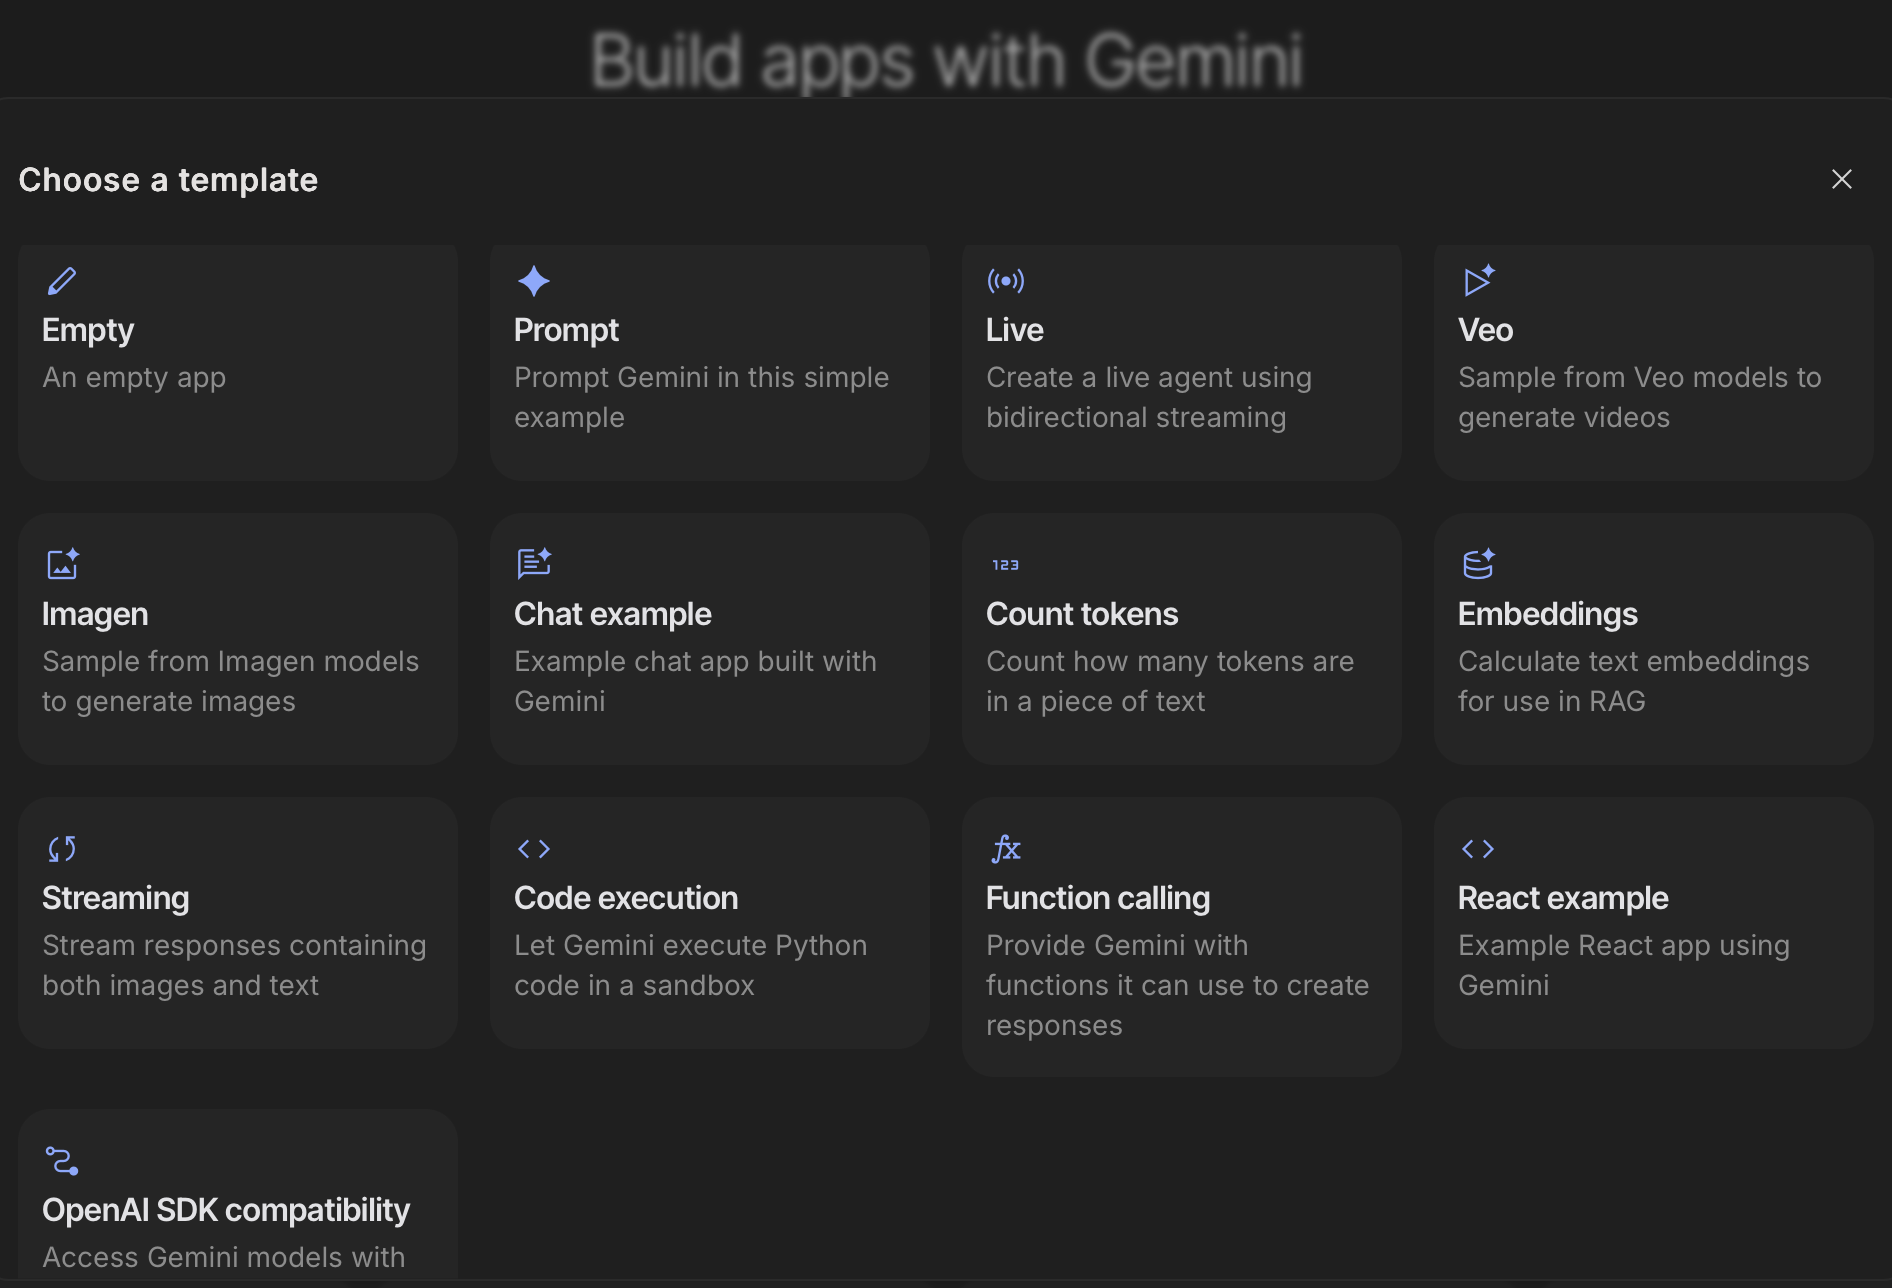Click the Veo video generation icon
The width and height of the screenshot is (1892, 1288).
tap(1479, 281)
